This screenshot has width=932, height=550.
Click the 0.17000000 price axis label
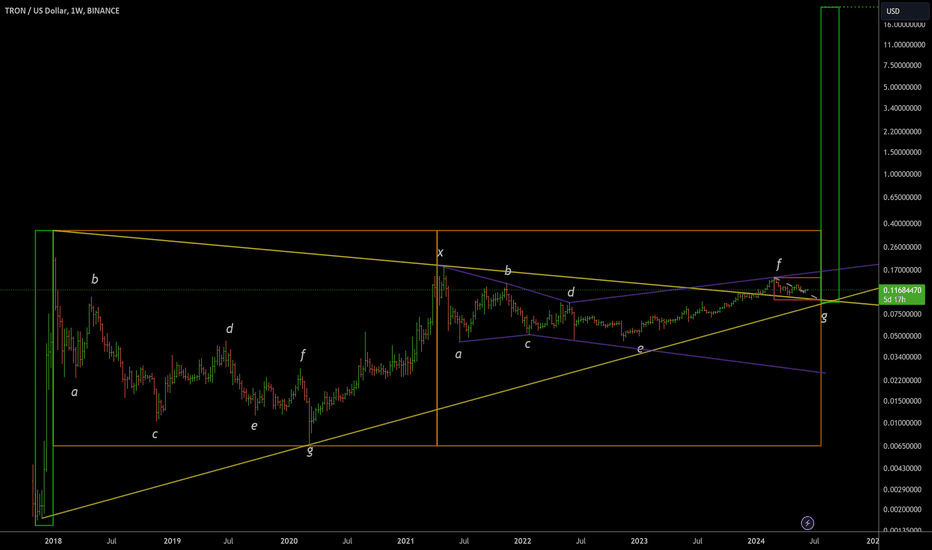click(902, 270)
